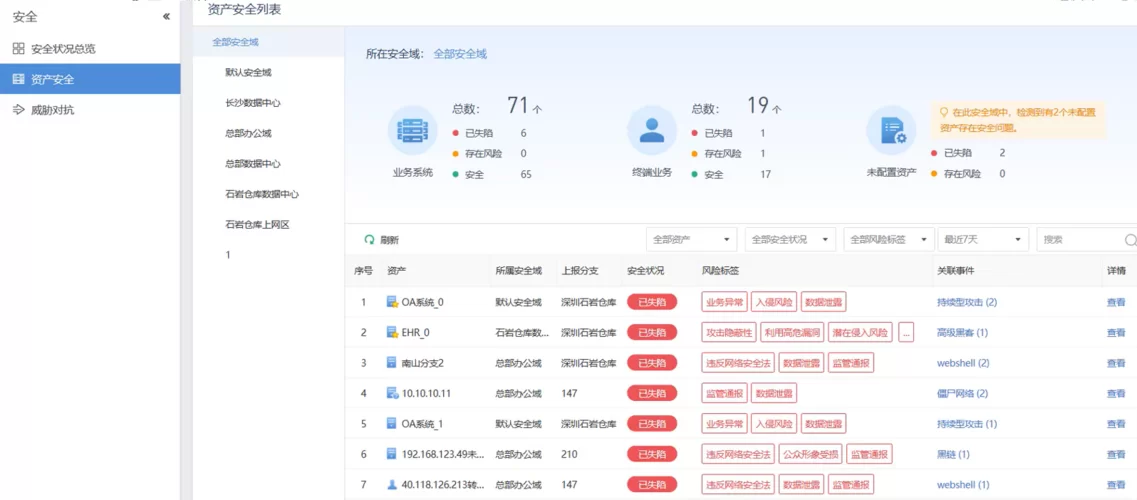This screenshot has height=500, width=1137.
Task: Open 持续型攻击 (1) event link
Action: coord(967,423)
